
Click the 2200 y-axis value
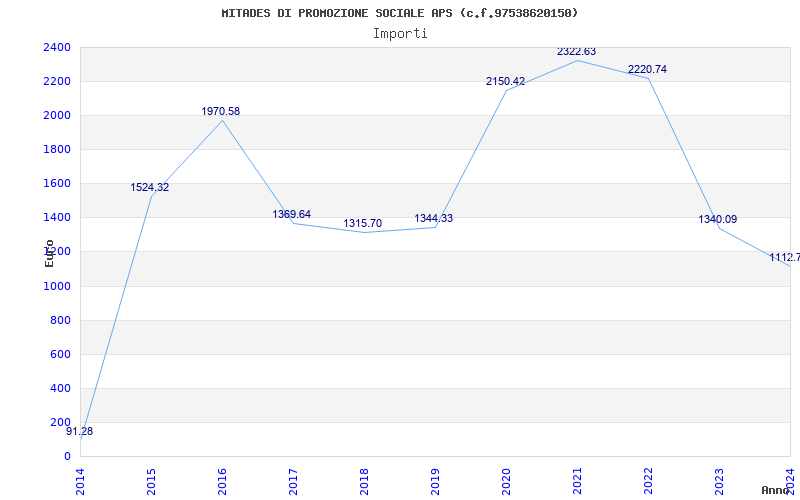click(57, 82)
